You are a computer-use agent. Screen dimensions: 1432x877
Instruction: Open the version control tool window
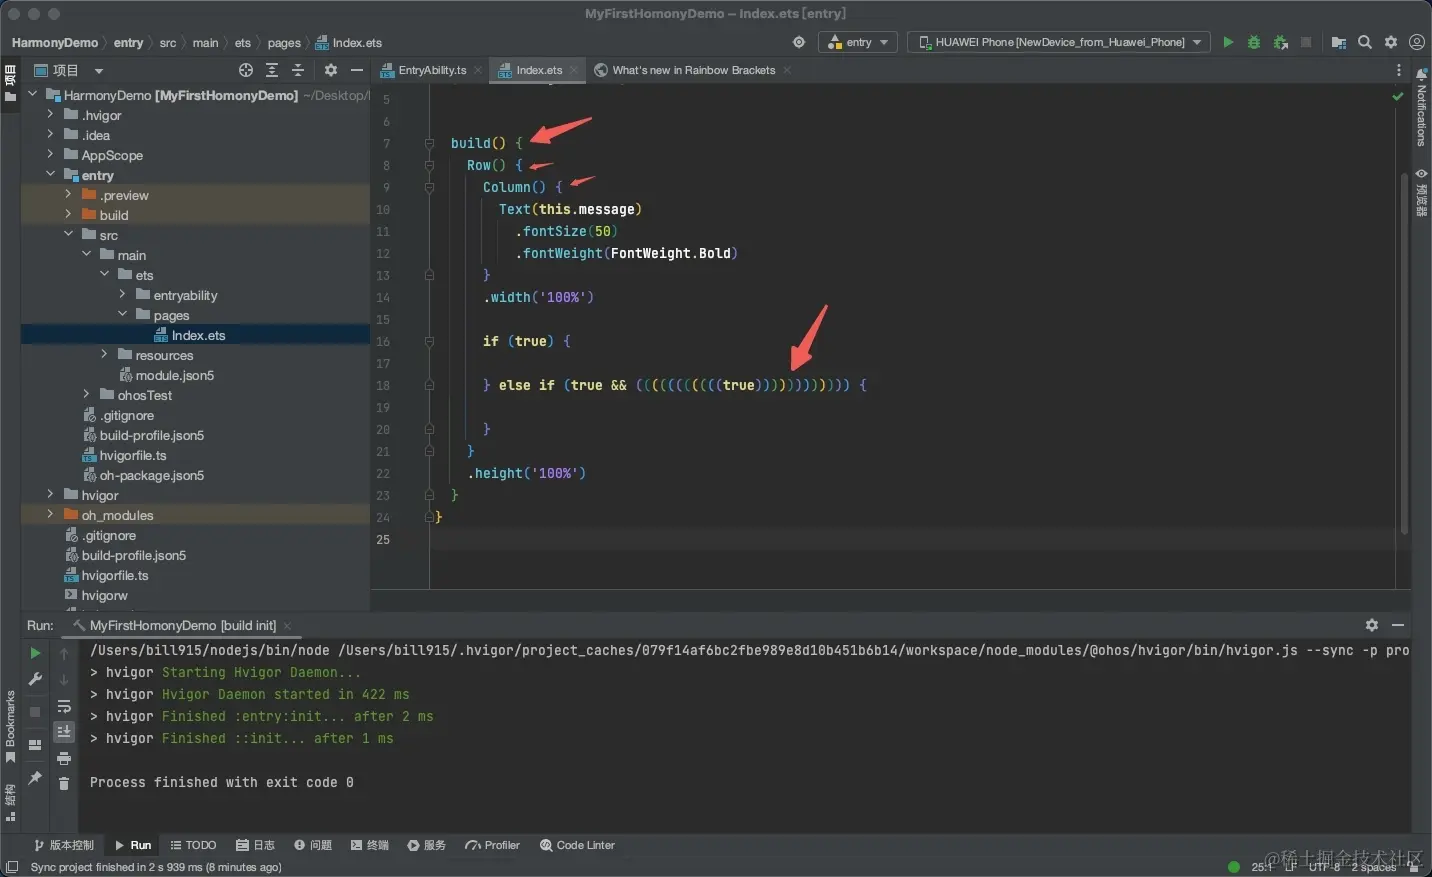click(64, 845)
